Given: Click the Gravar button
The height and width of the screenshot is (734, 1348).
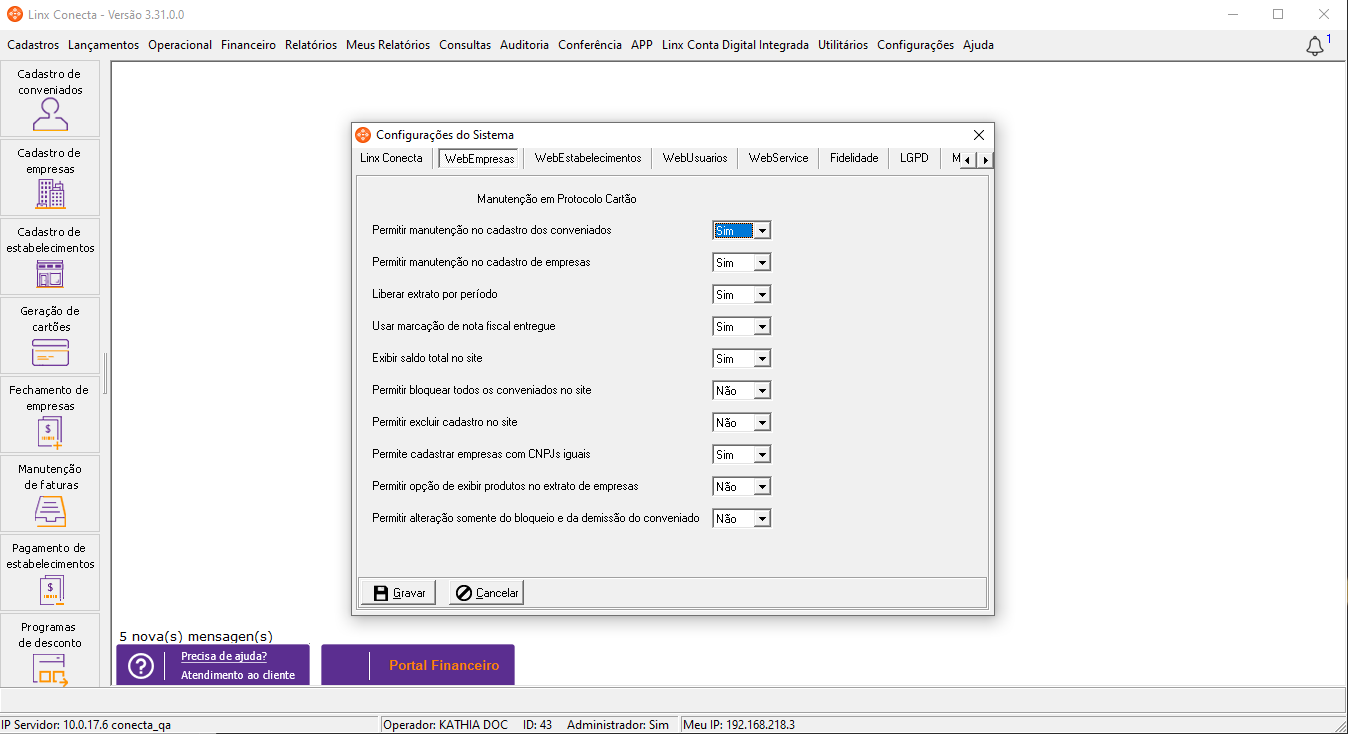Looking at the screenshot, I should coord(399,593).
